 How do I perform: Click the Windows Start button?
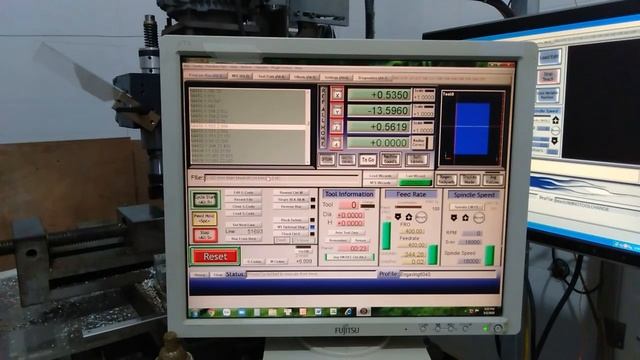[x=196, y=313]
